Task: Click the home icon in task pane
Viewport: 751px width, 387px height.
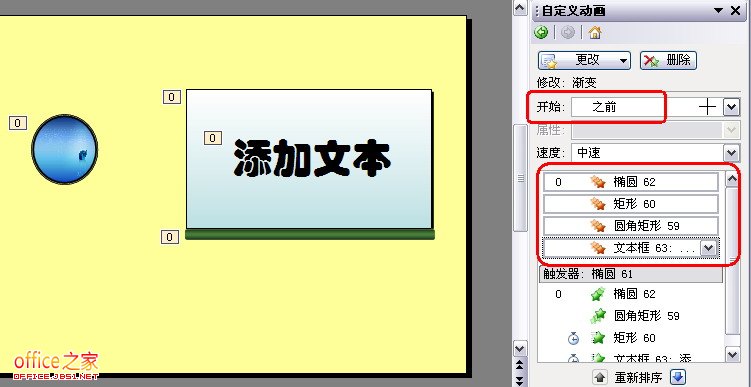Action: 595,33
